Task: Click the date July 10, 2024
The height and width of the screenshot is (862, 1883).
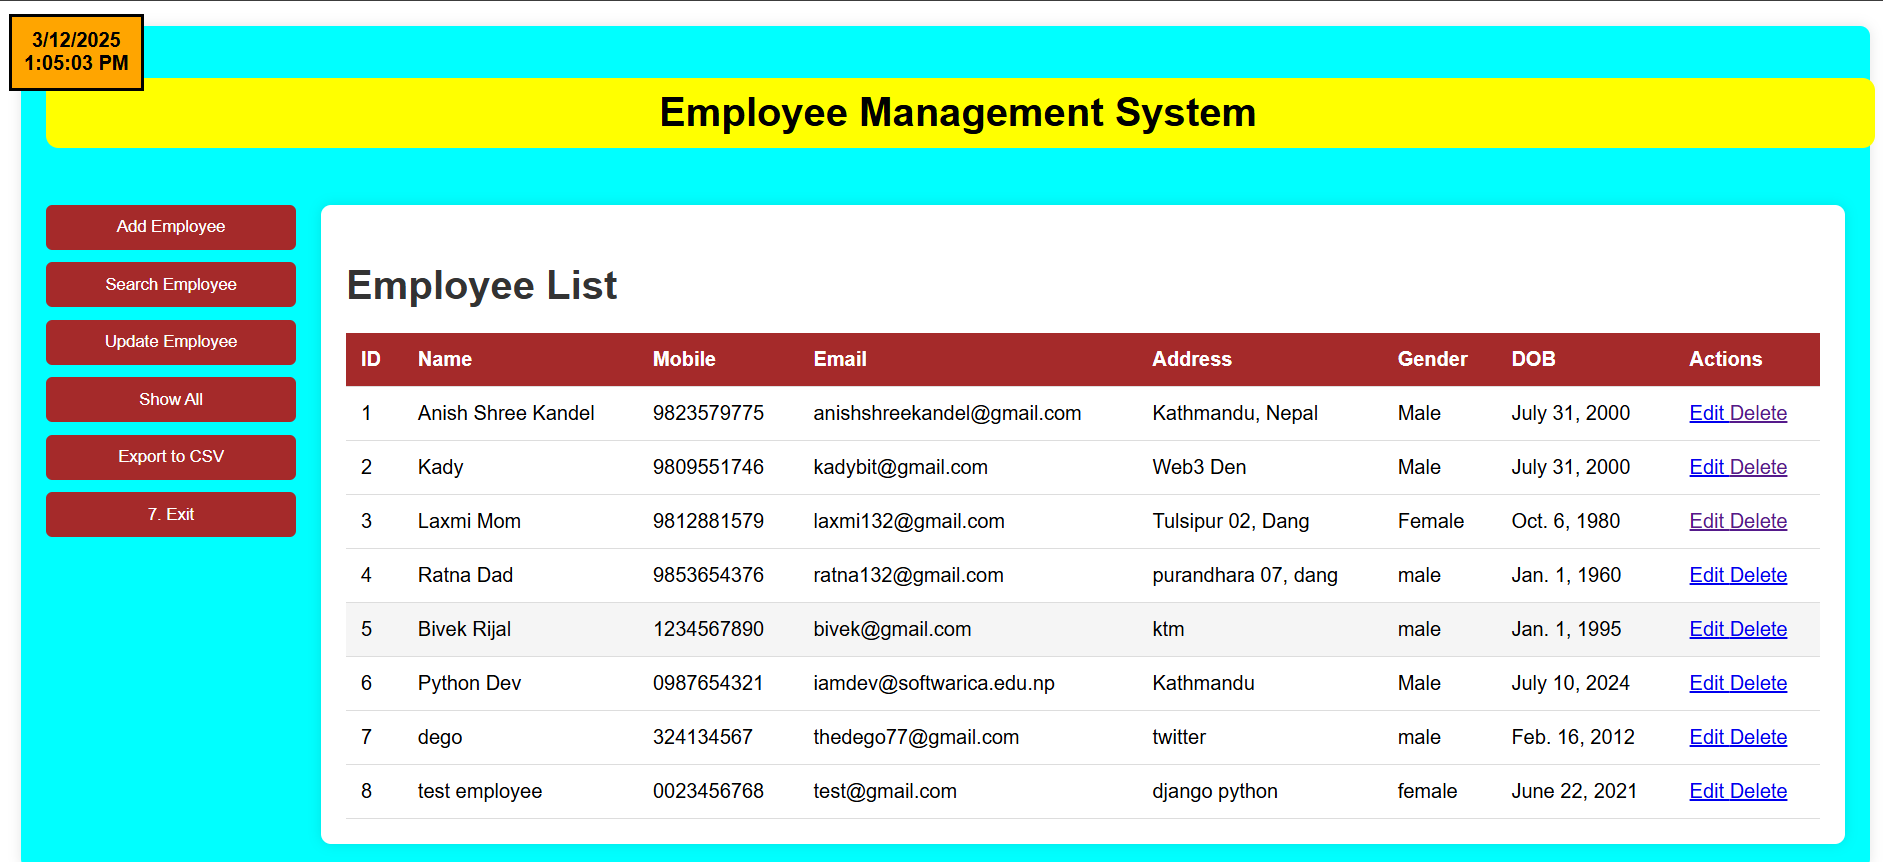Action: [1570, 683]
